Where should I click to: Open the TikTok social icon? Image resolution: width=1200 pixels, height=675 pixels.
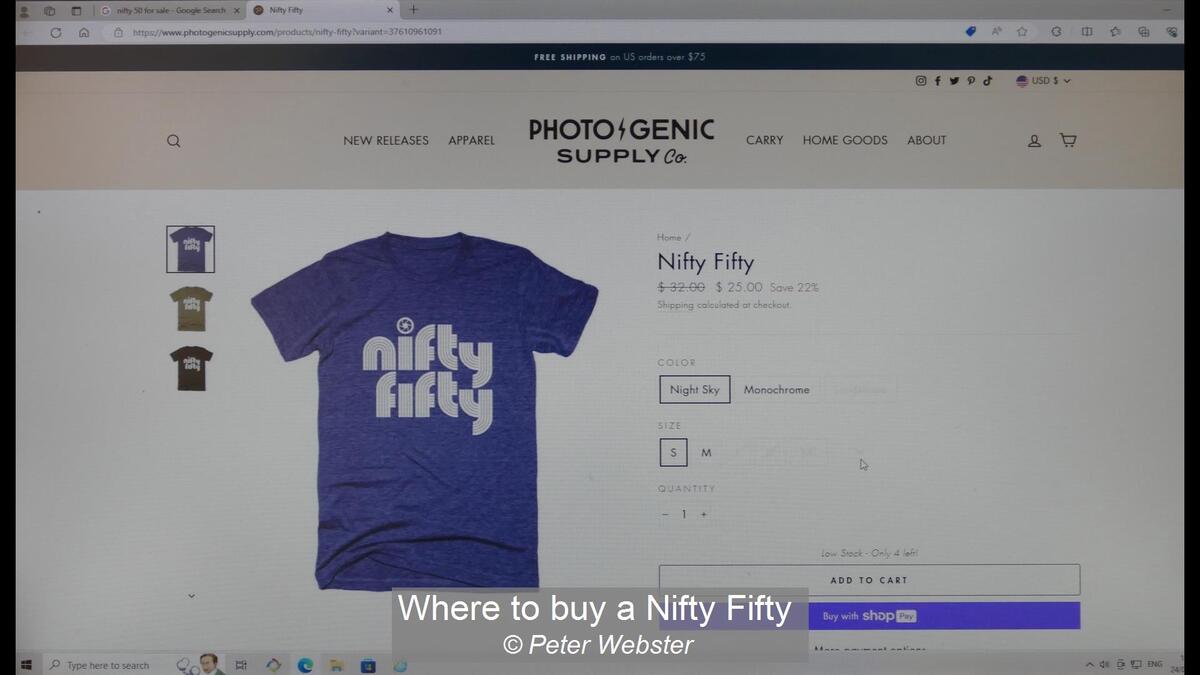(x=987, y=81)
